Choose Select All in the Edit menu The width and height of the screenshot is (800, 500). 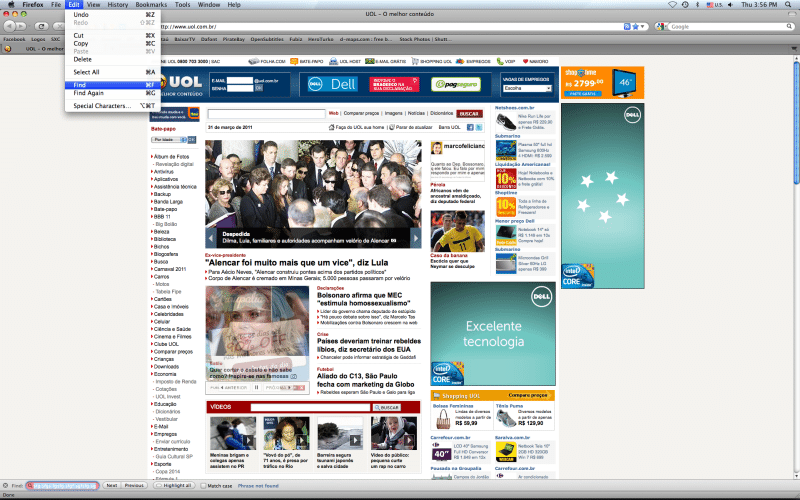(112, 72)
